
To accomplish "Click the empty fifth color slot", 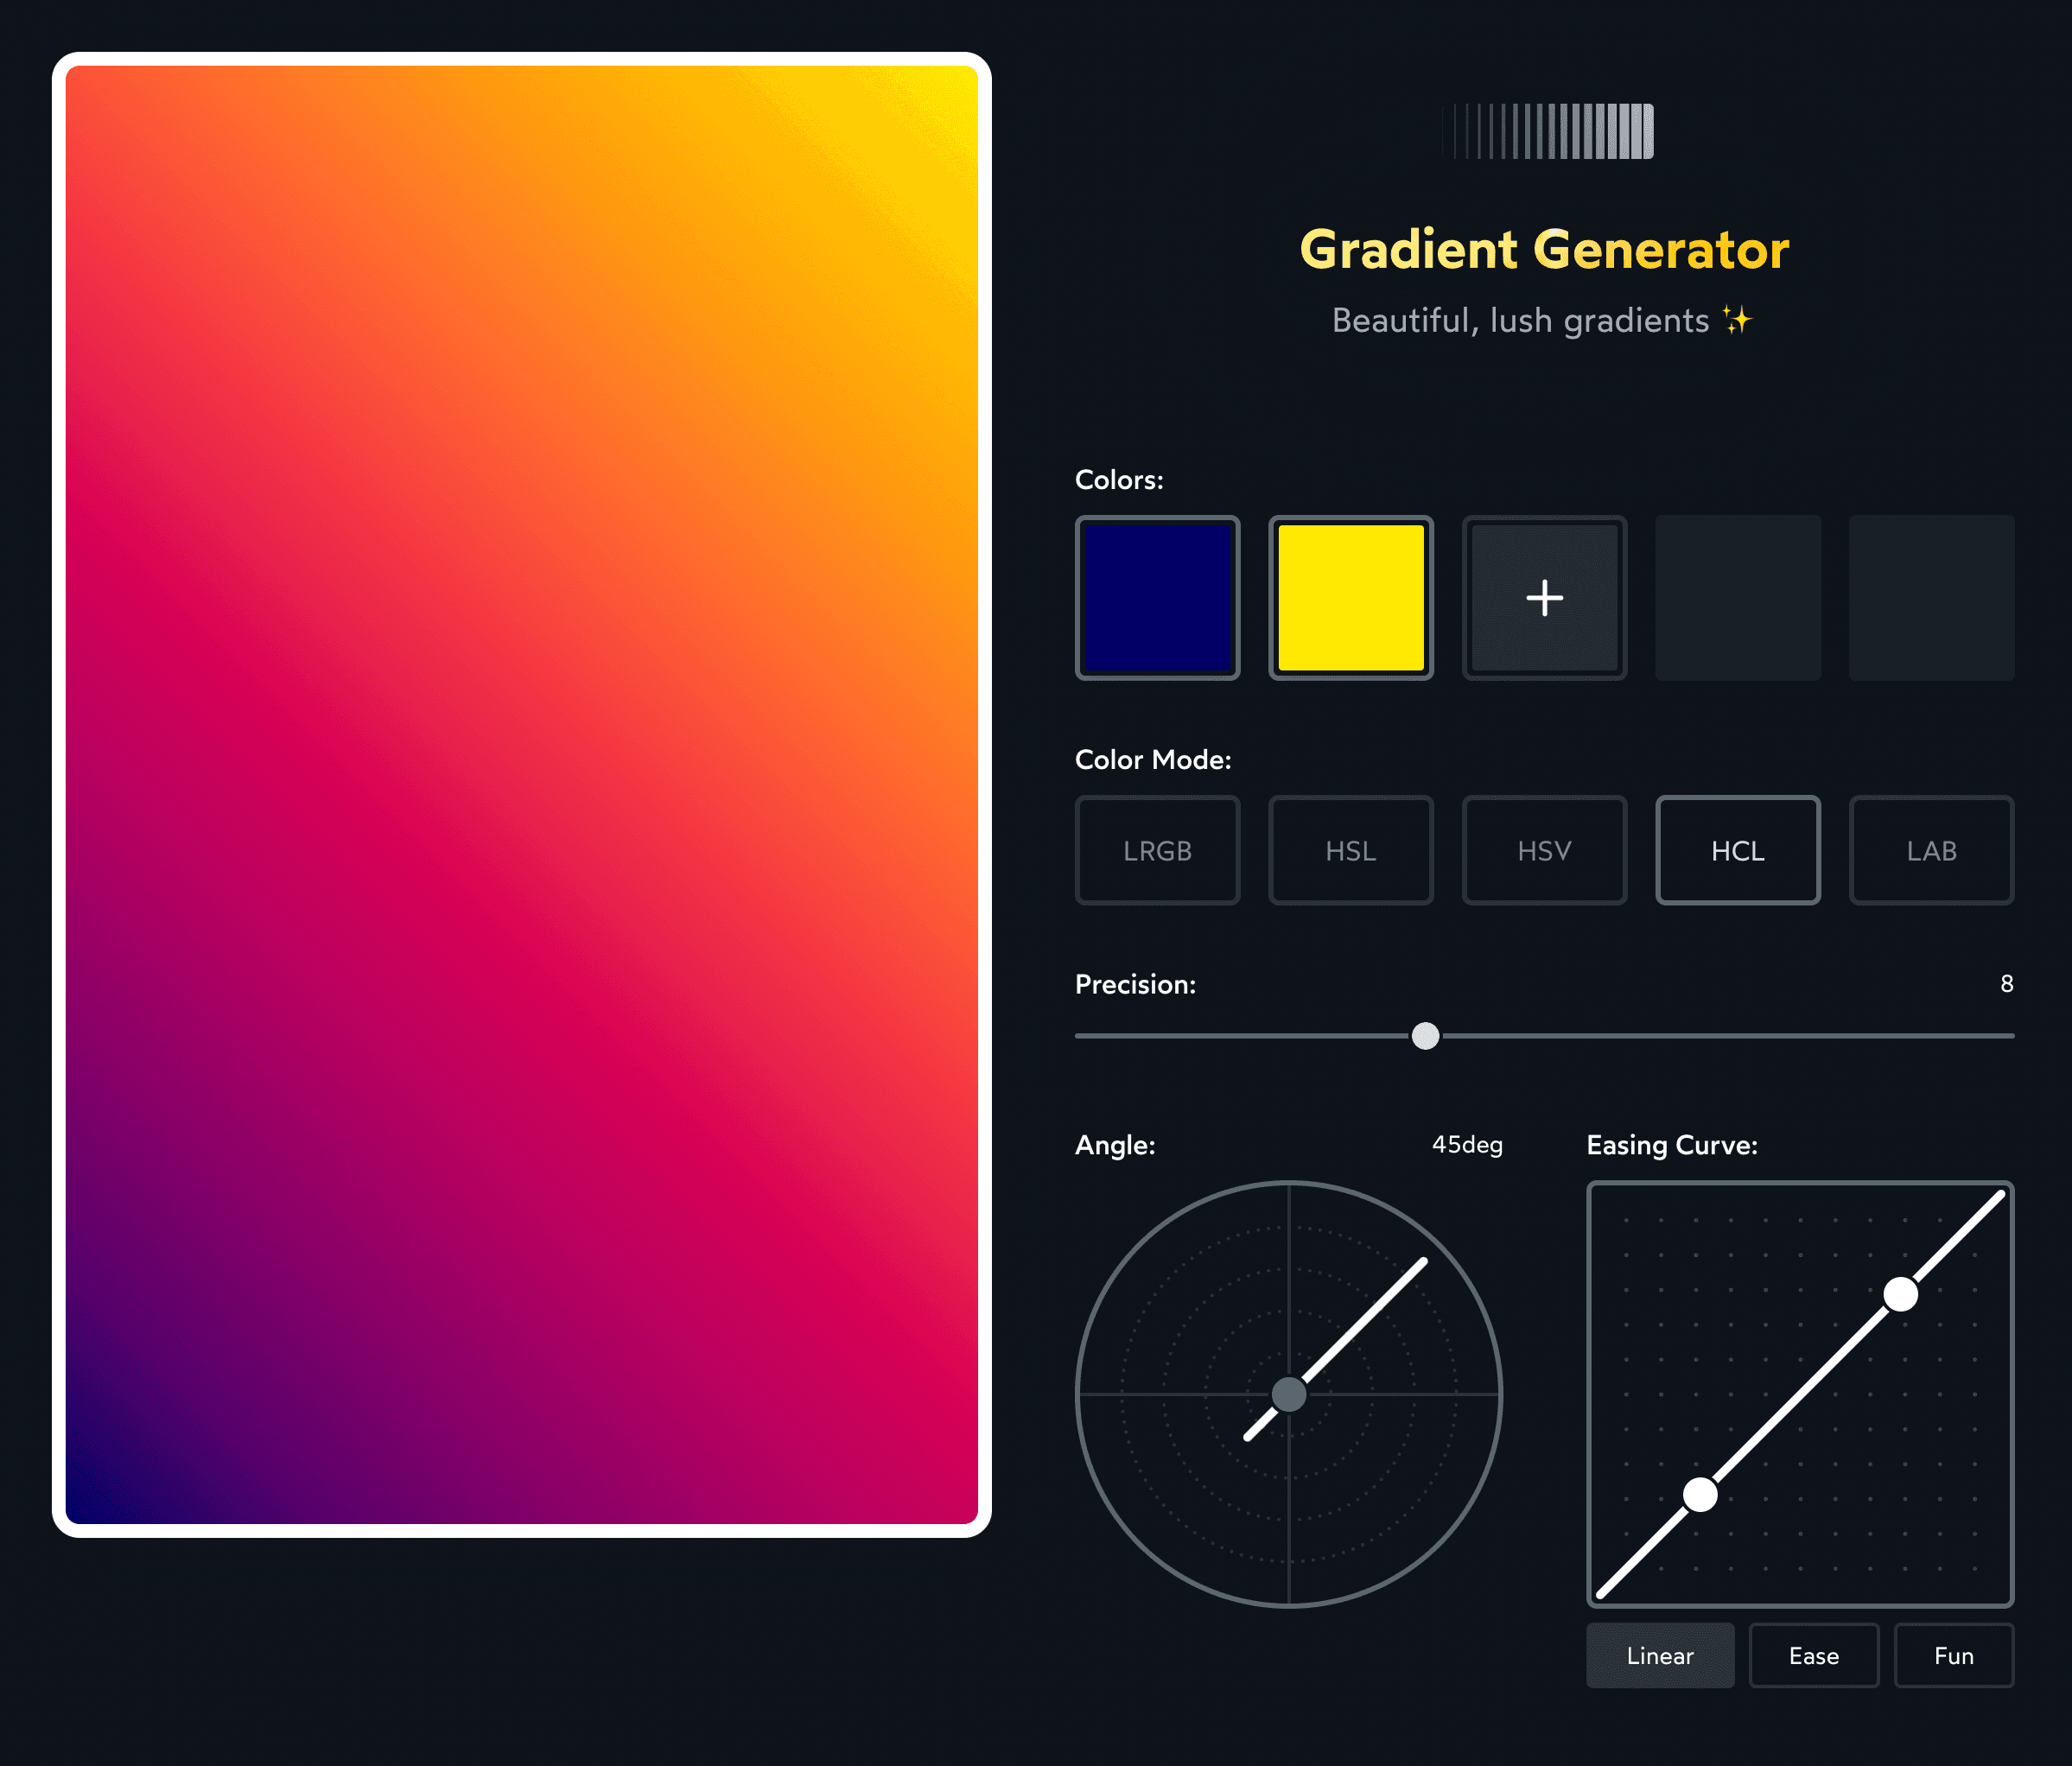I will pyautogui.click(x=1927, y=595).
